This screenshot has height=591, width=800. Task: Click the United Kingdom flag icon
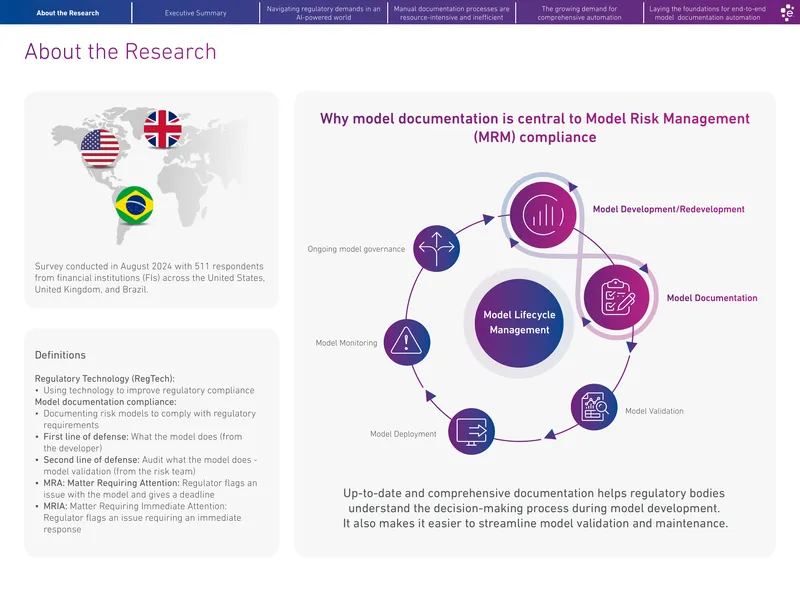162,129
